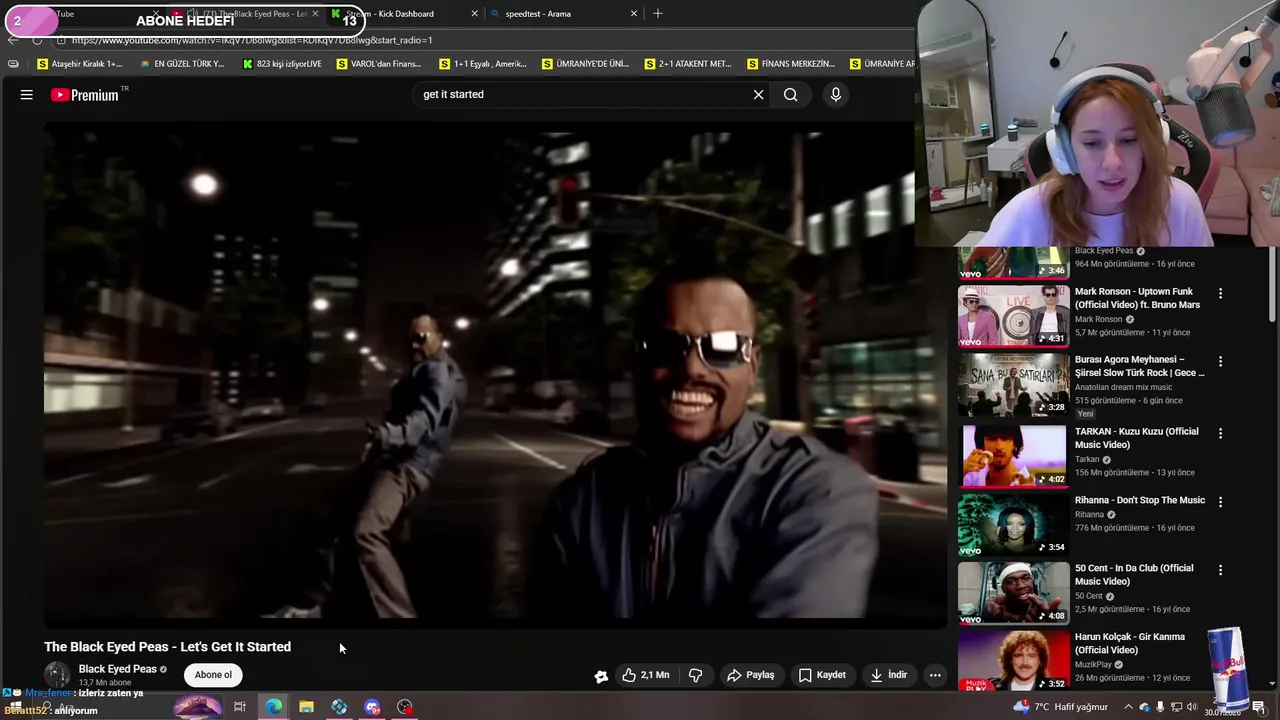Play Rihanna Don't Stop The Music thumbnail
The height and width of the screenshot is (720, 1280).
[x=1013, y=524]
